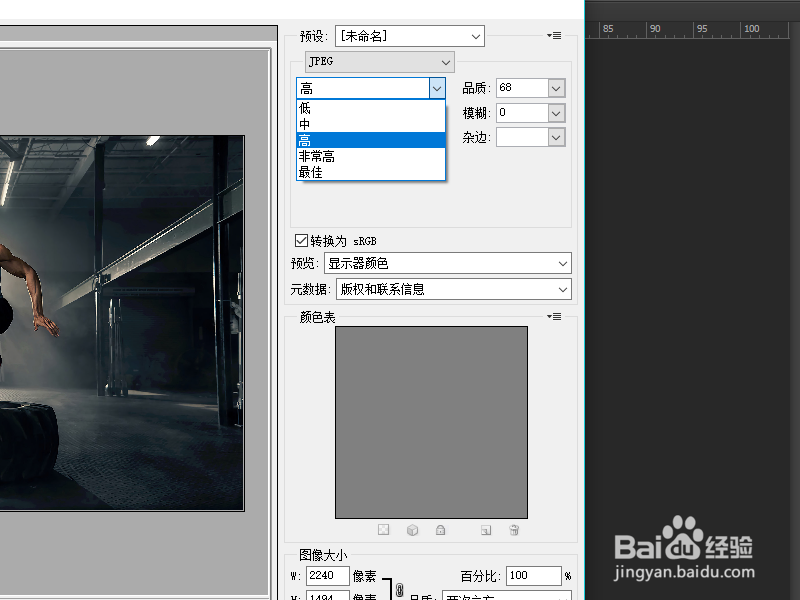Collapse the compression quality combo box arrow
This screenshot has width=800, height=600.
(437, 88)
